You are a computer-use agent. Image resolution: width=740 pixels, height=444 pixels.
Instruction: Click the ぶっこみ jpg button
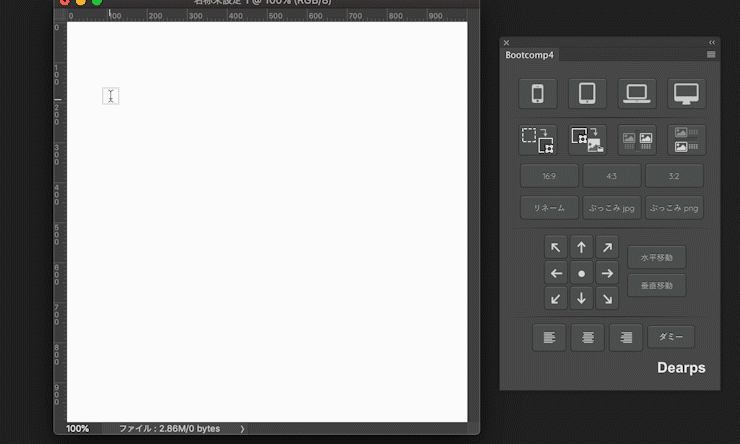pyautogui.click(x=611, y=208)
